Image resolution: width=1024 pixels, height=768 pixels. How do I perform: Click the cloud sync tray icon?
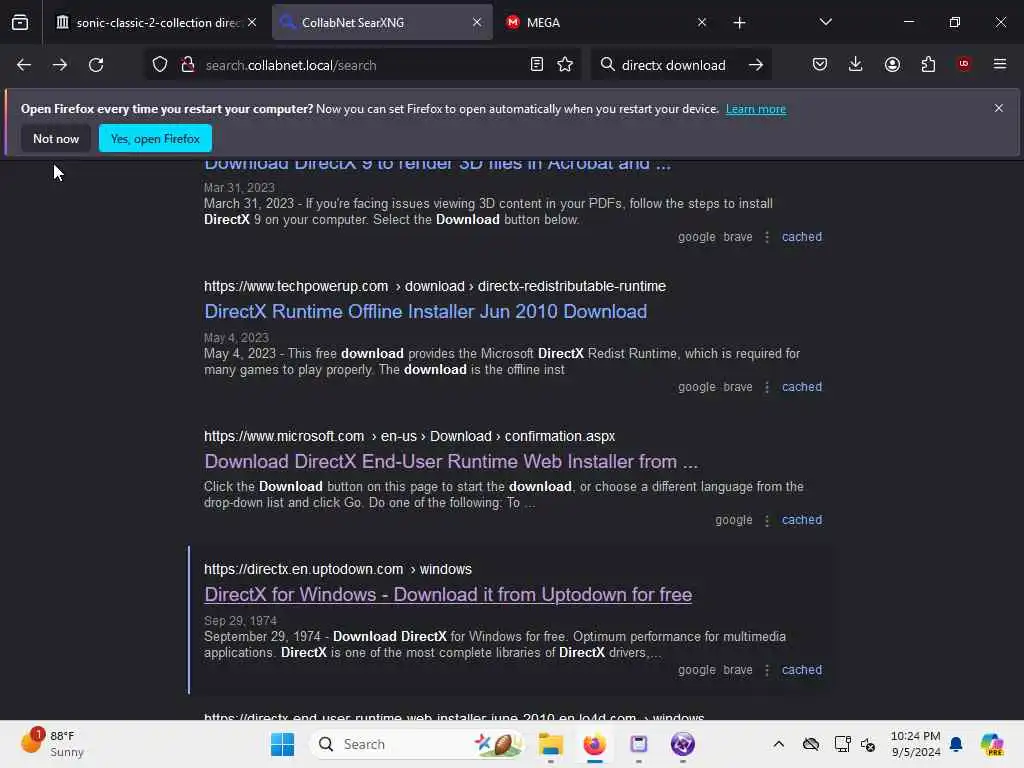pyautogui.click(x=810, y=744)
